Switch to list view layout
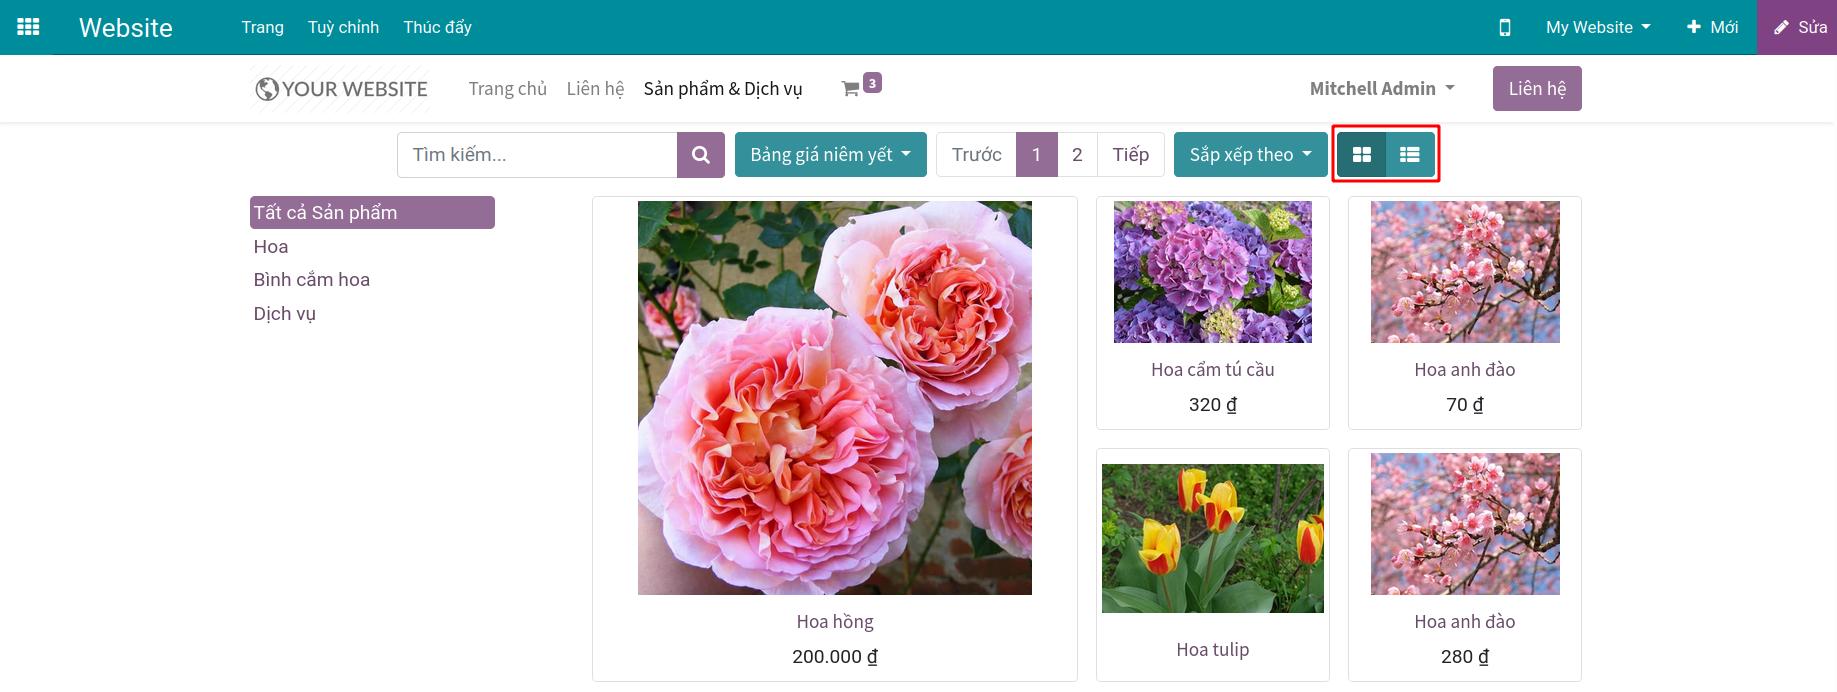Viewport: 1837px width, 692px height. tap(1409, 155)
